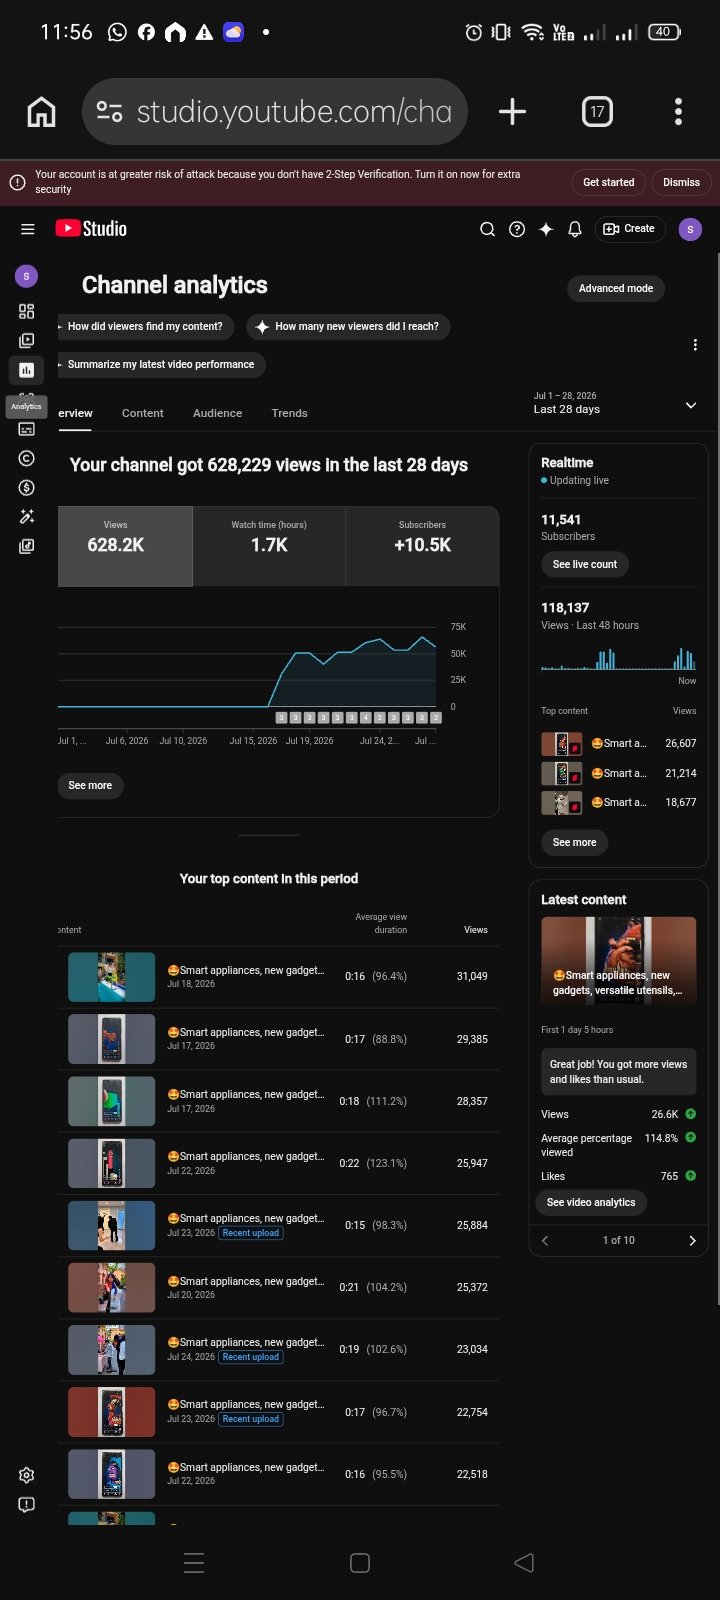Open the channel avatar in left sidebar
Screen dimensions: 720x1600
coord(27,275)
